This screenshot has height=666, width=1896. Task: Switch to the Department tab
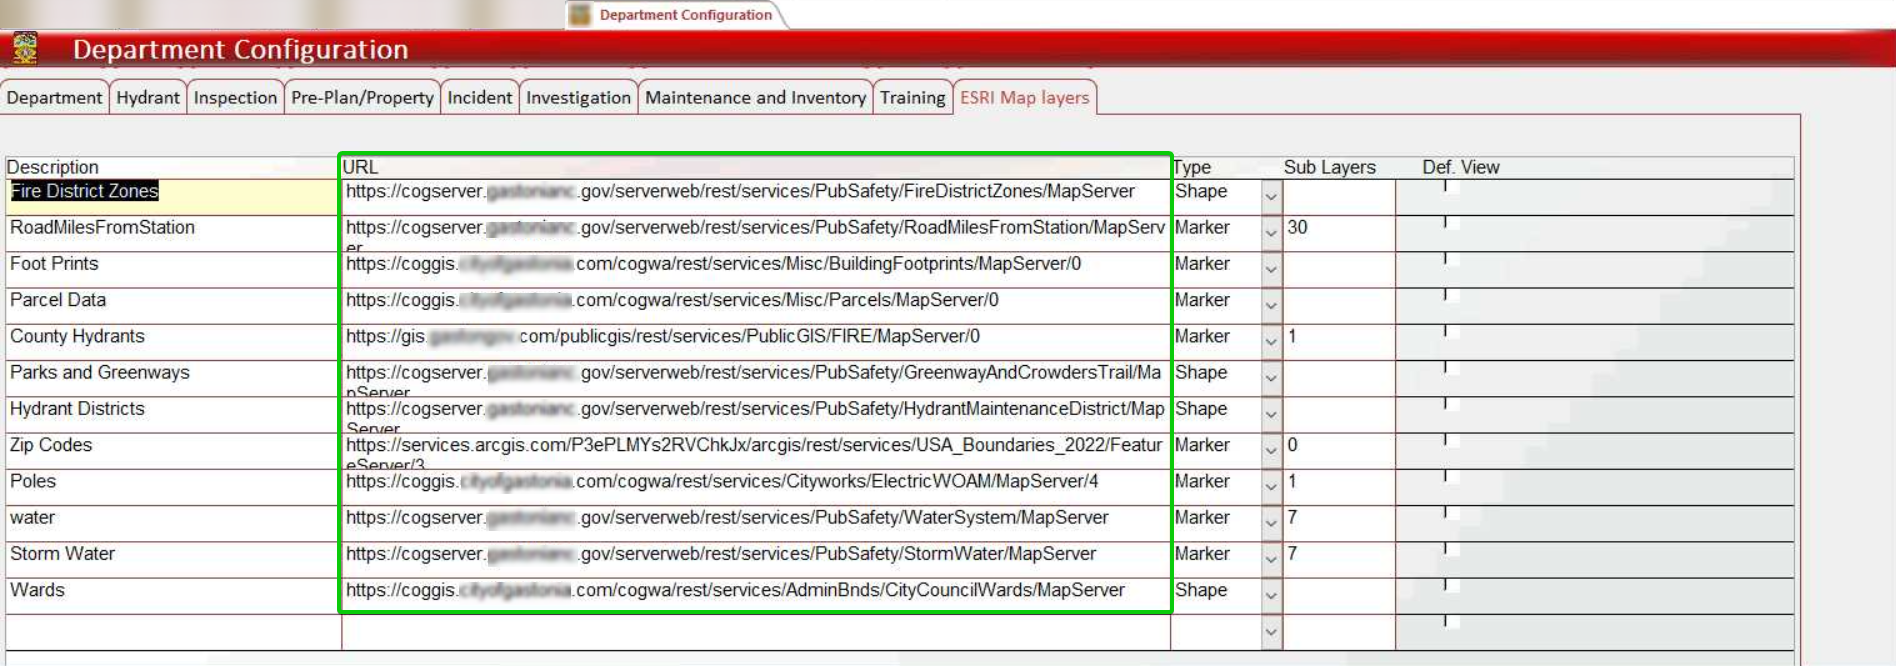tap(54, 97)
